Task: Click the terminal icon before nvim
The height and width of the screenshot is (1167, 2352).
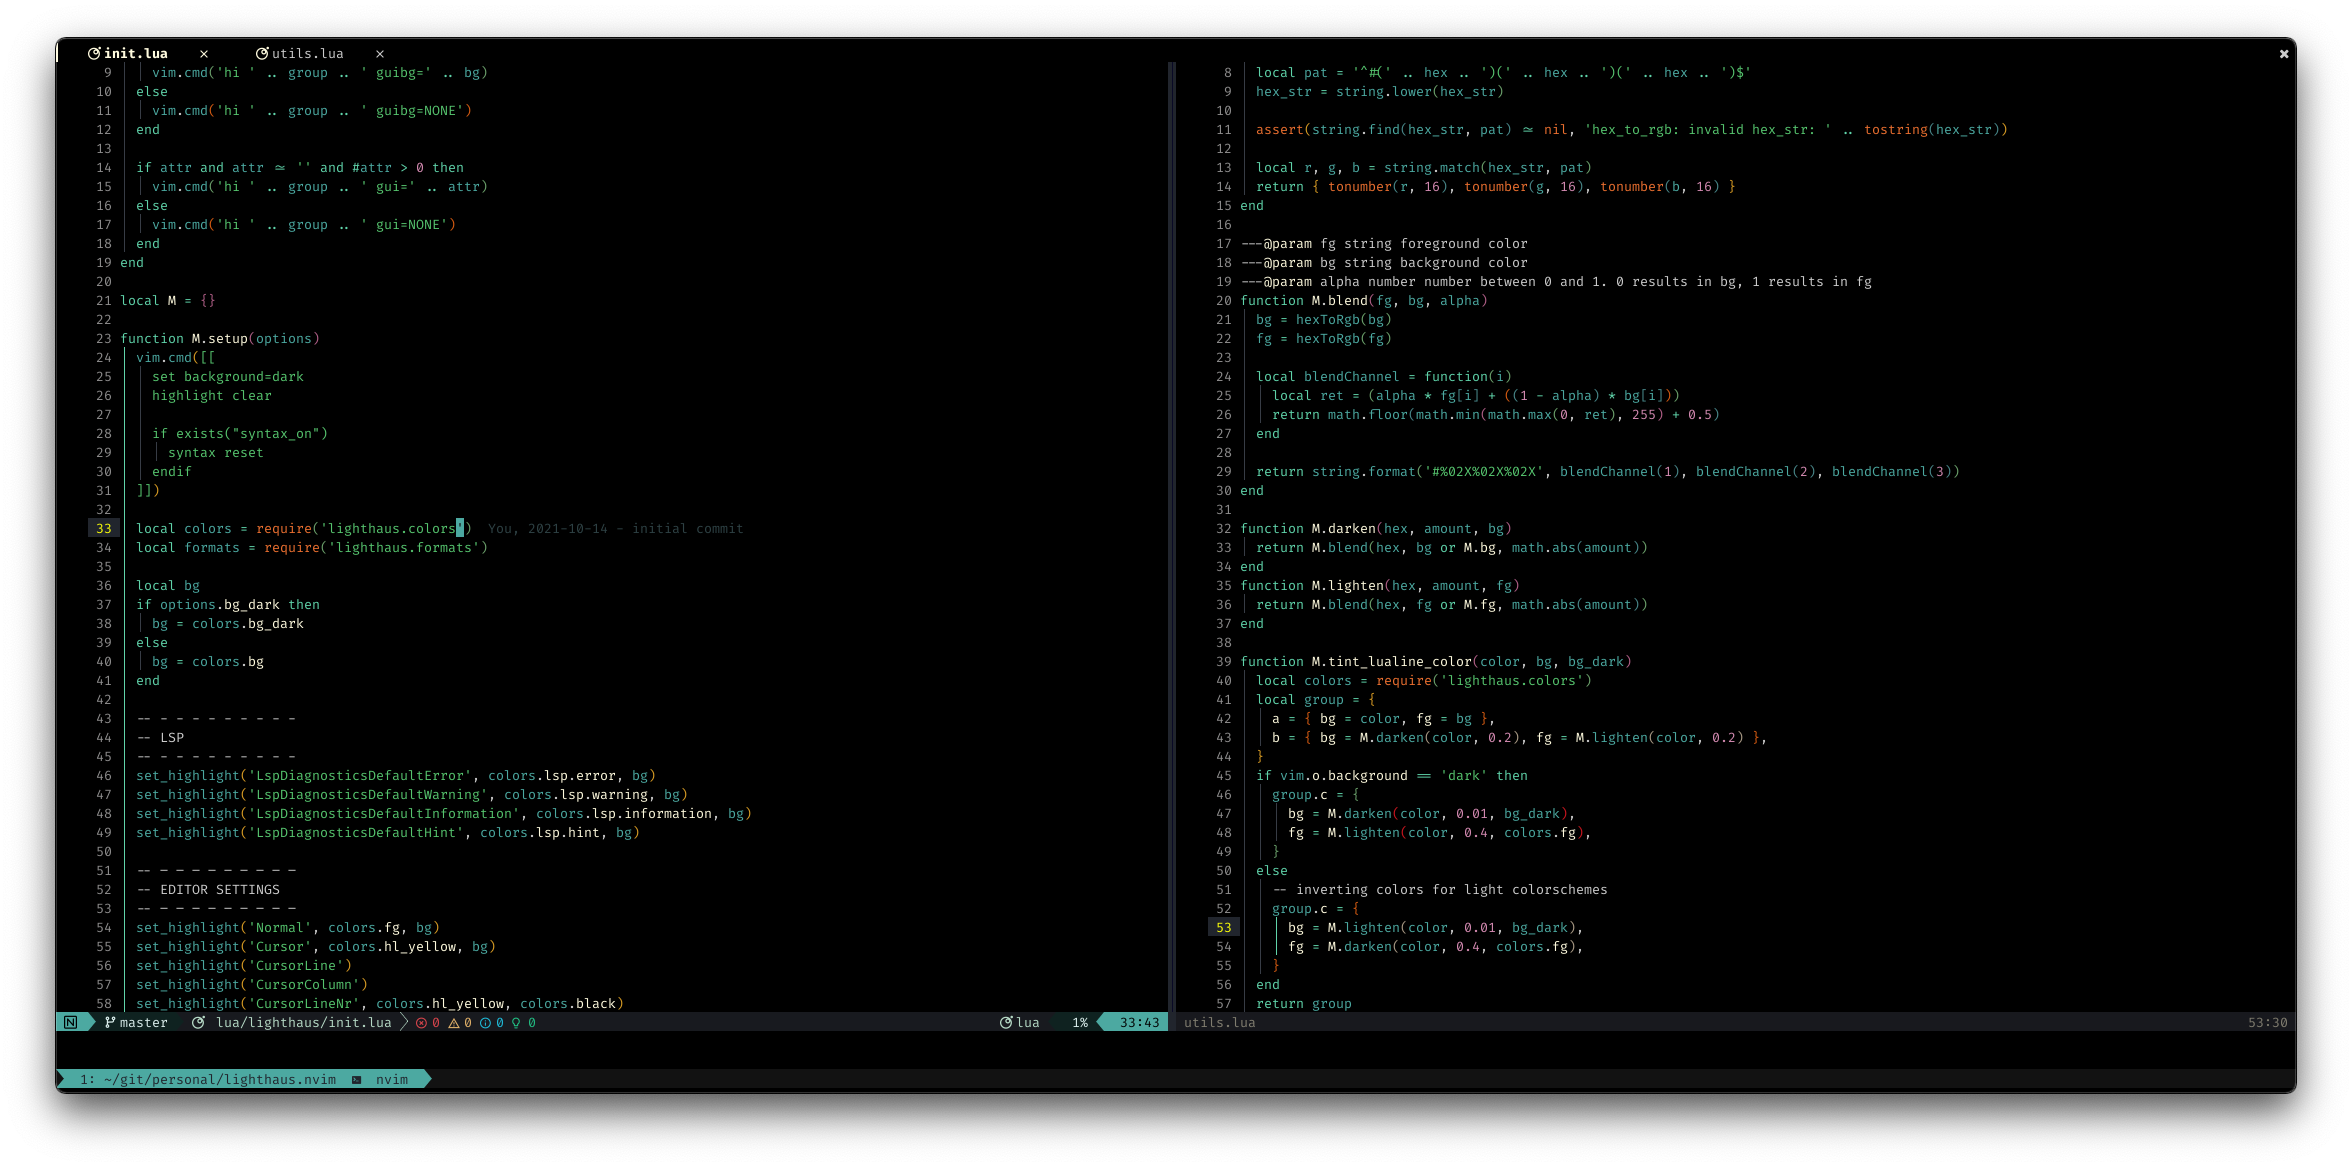Action: point(357,1079)
